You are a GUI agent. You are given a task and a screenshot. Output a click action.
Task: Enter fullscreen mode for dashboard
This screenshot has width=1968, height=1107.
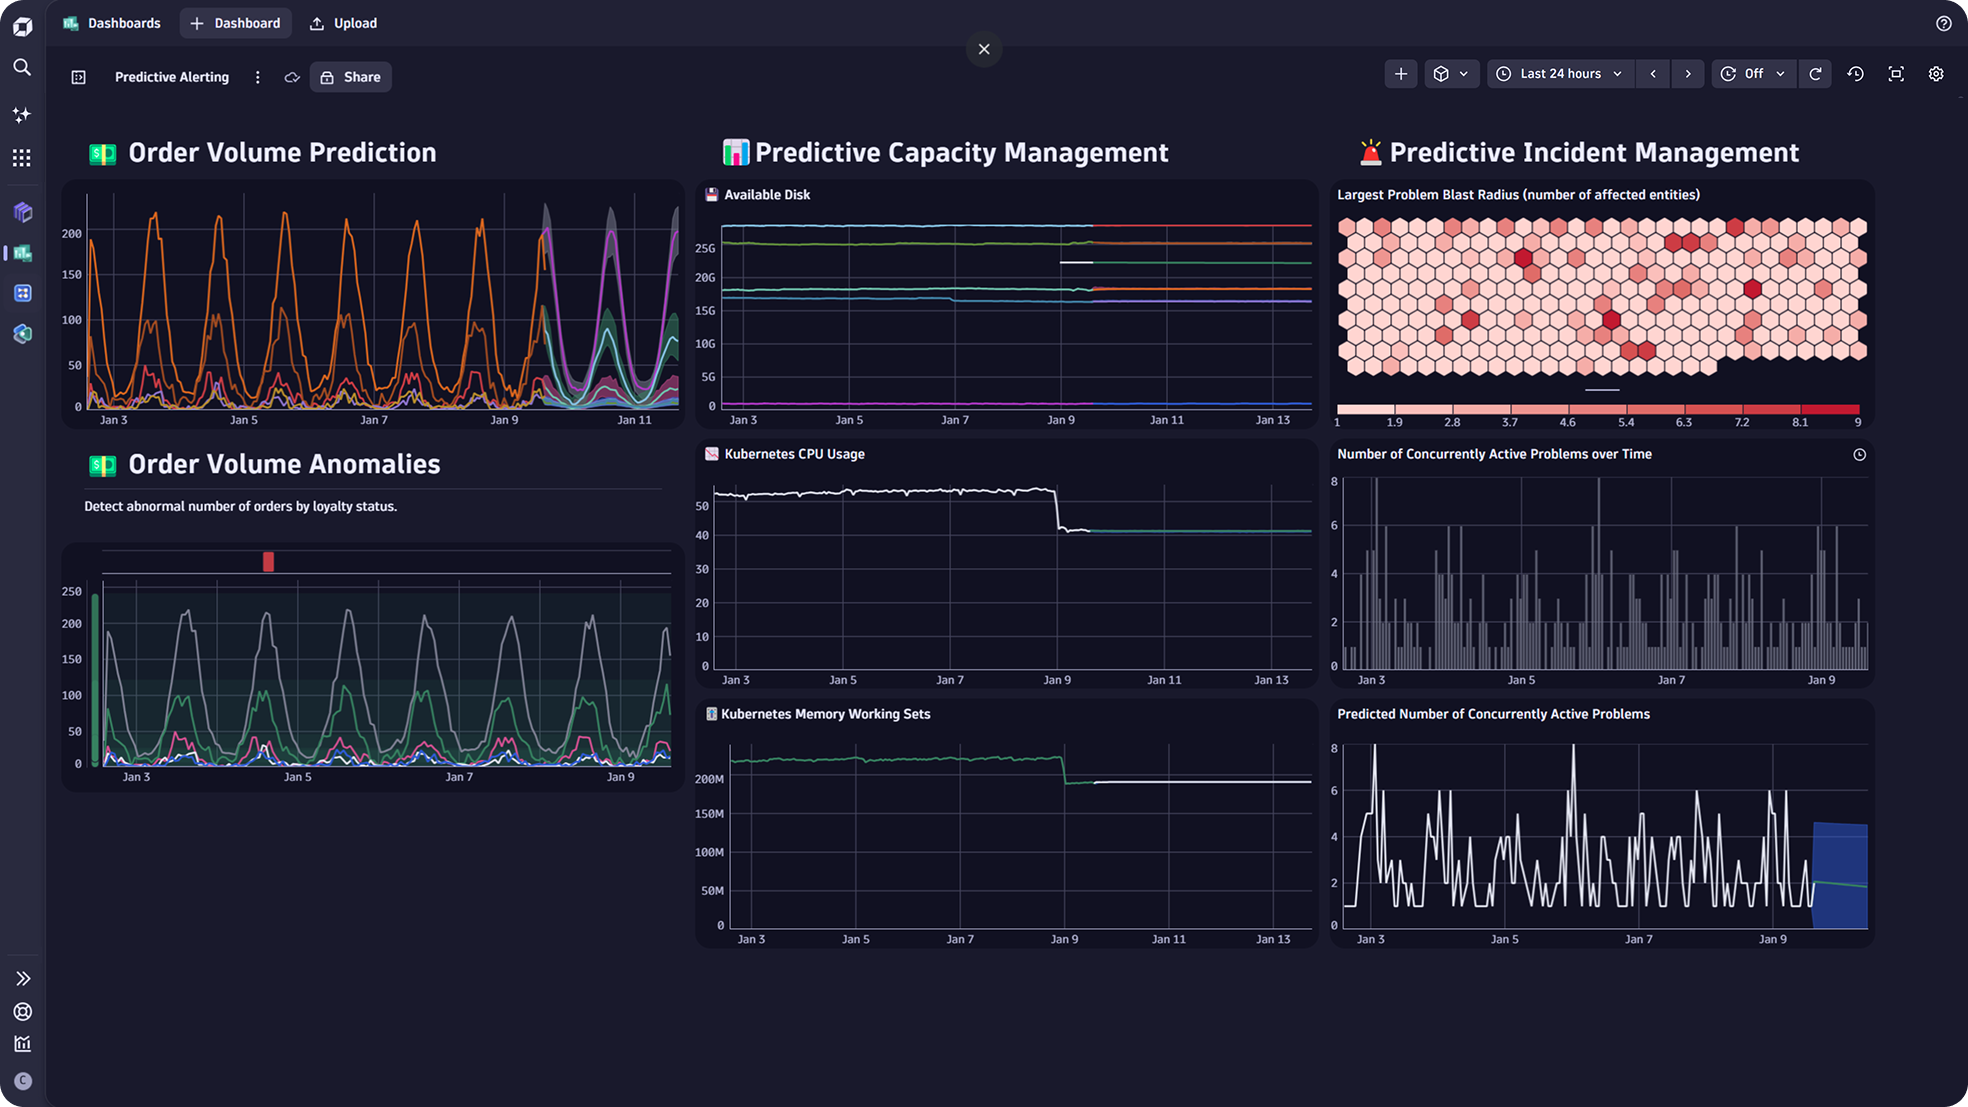pyautogui.click(x=1896, y=74)
